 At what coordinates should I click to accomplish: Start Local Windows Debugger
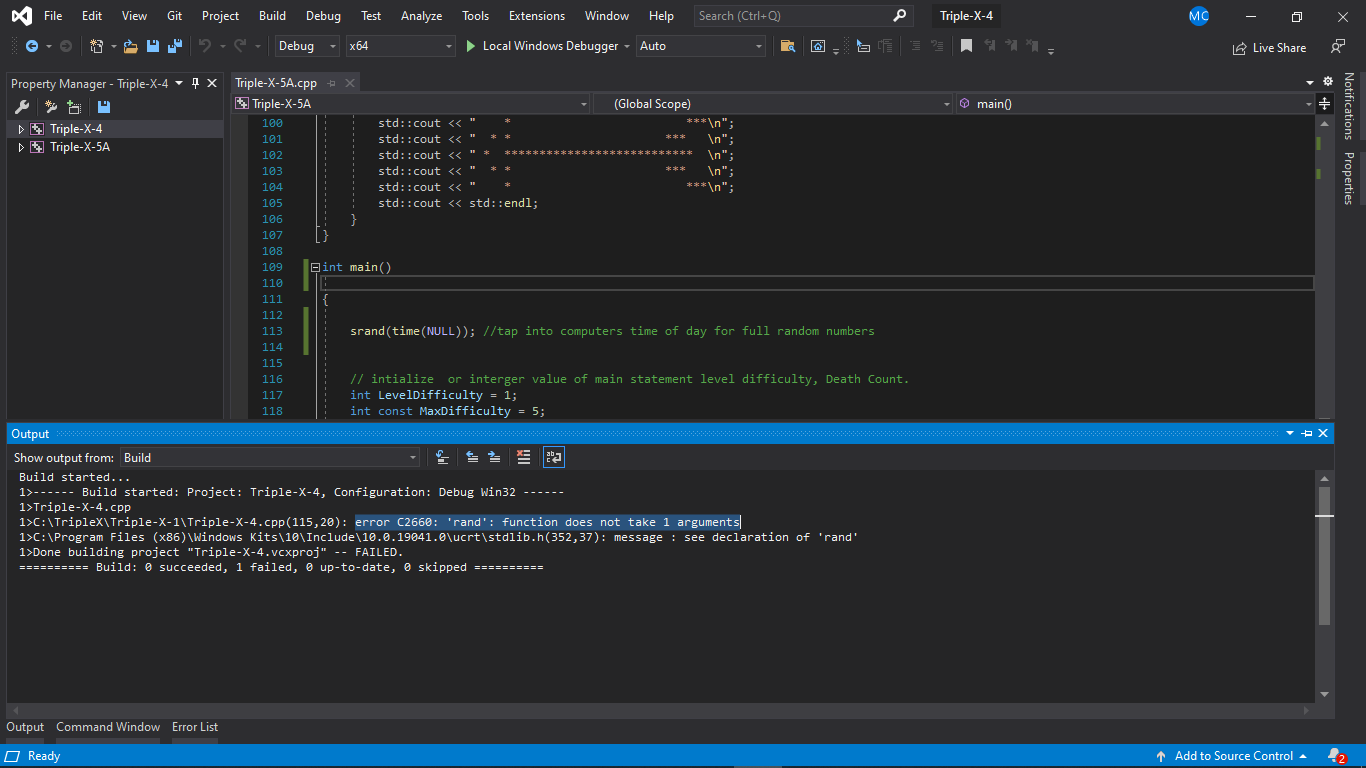(547, 46)
